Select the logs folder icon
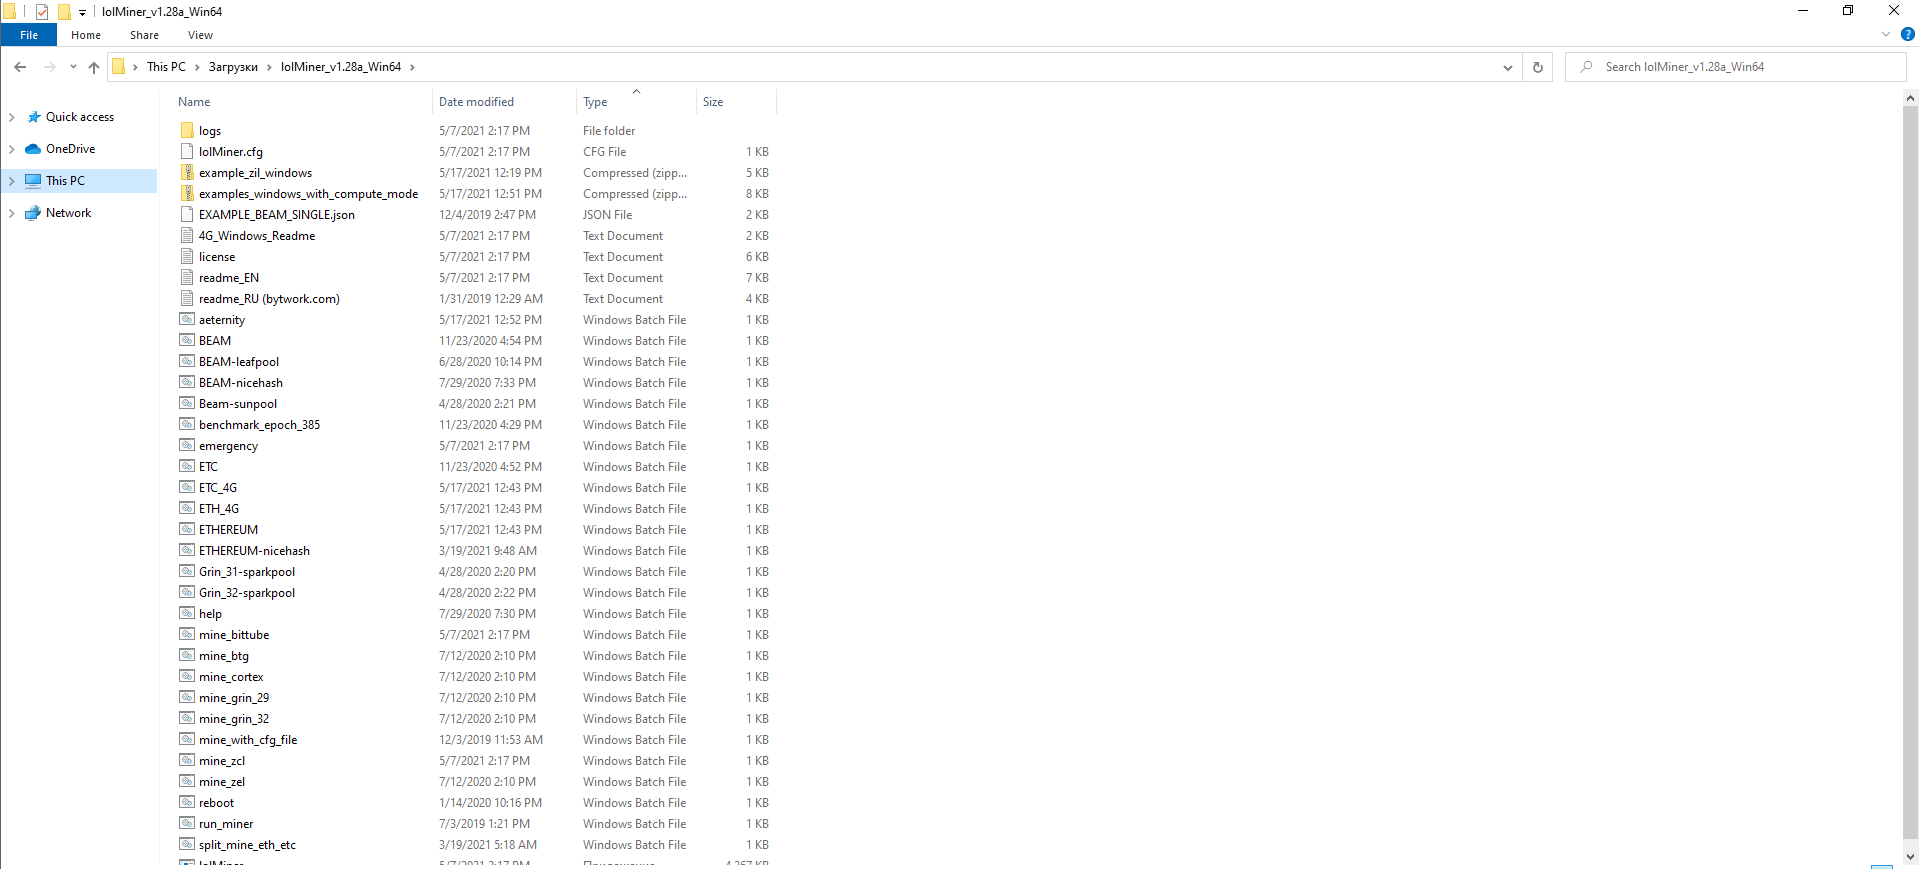The image size is (1919, 869). tap(187, 130)
